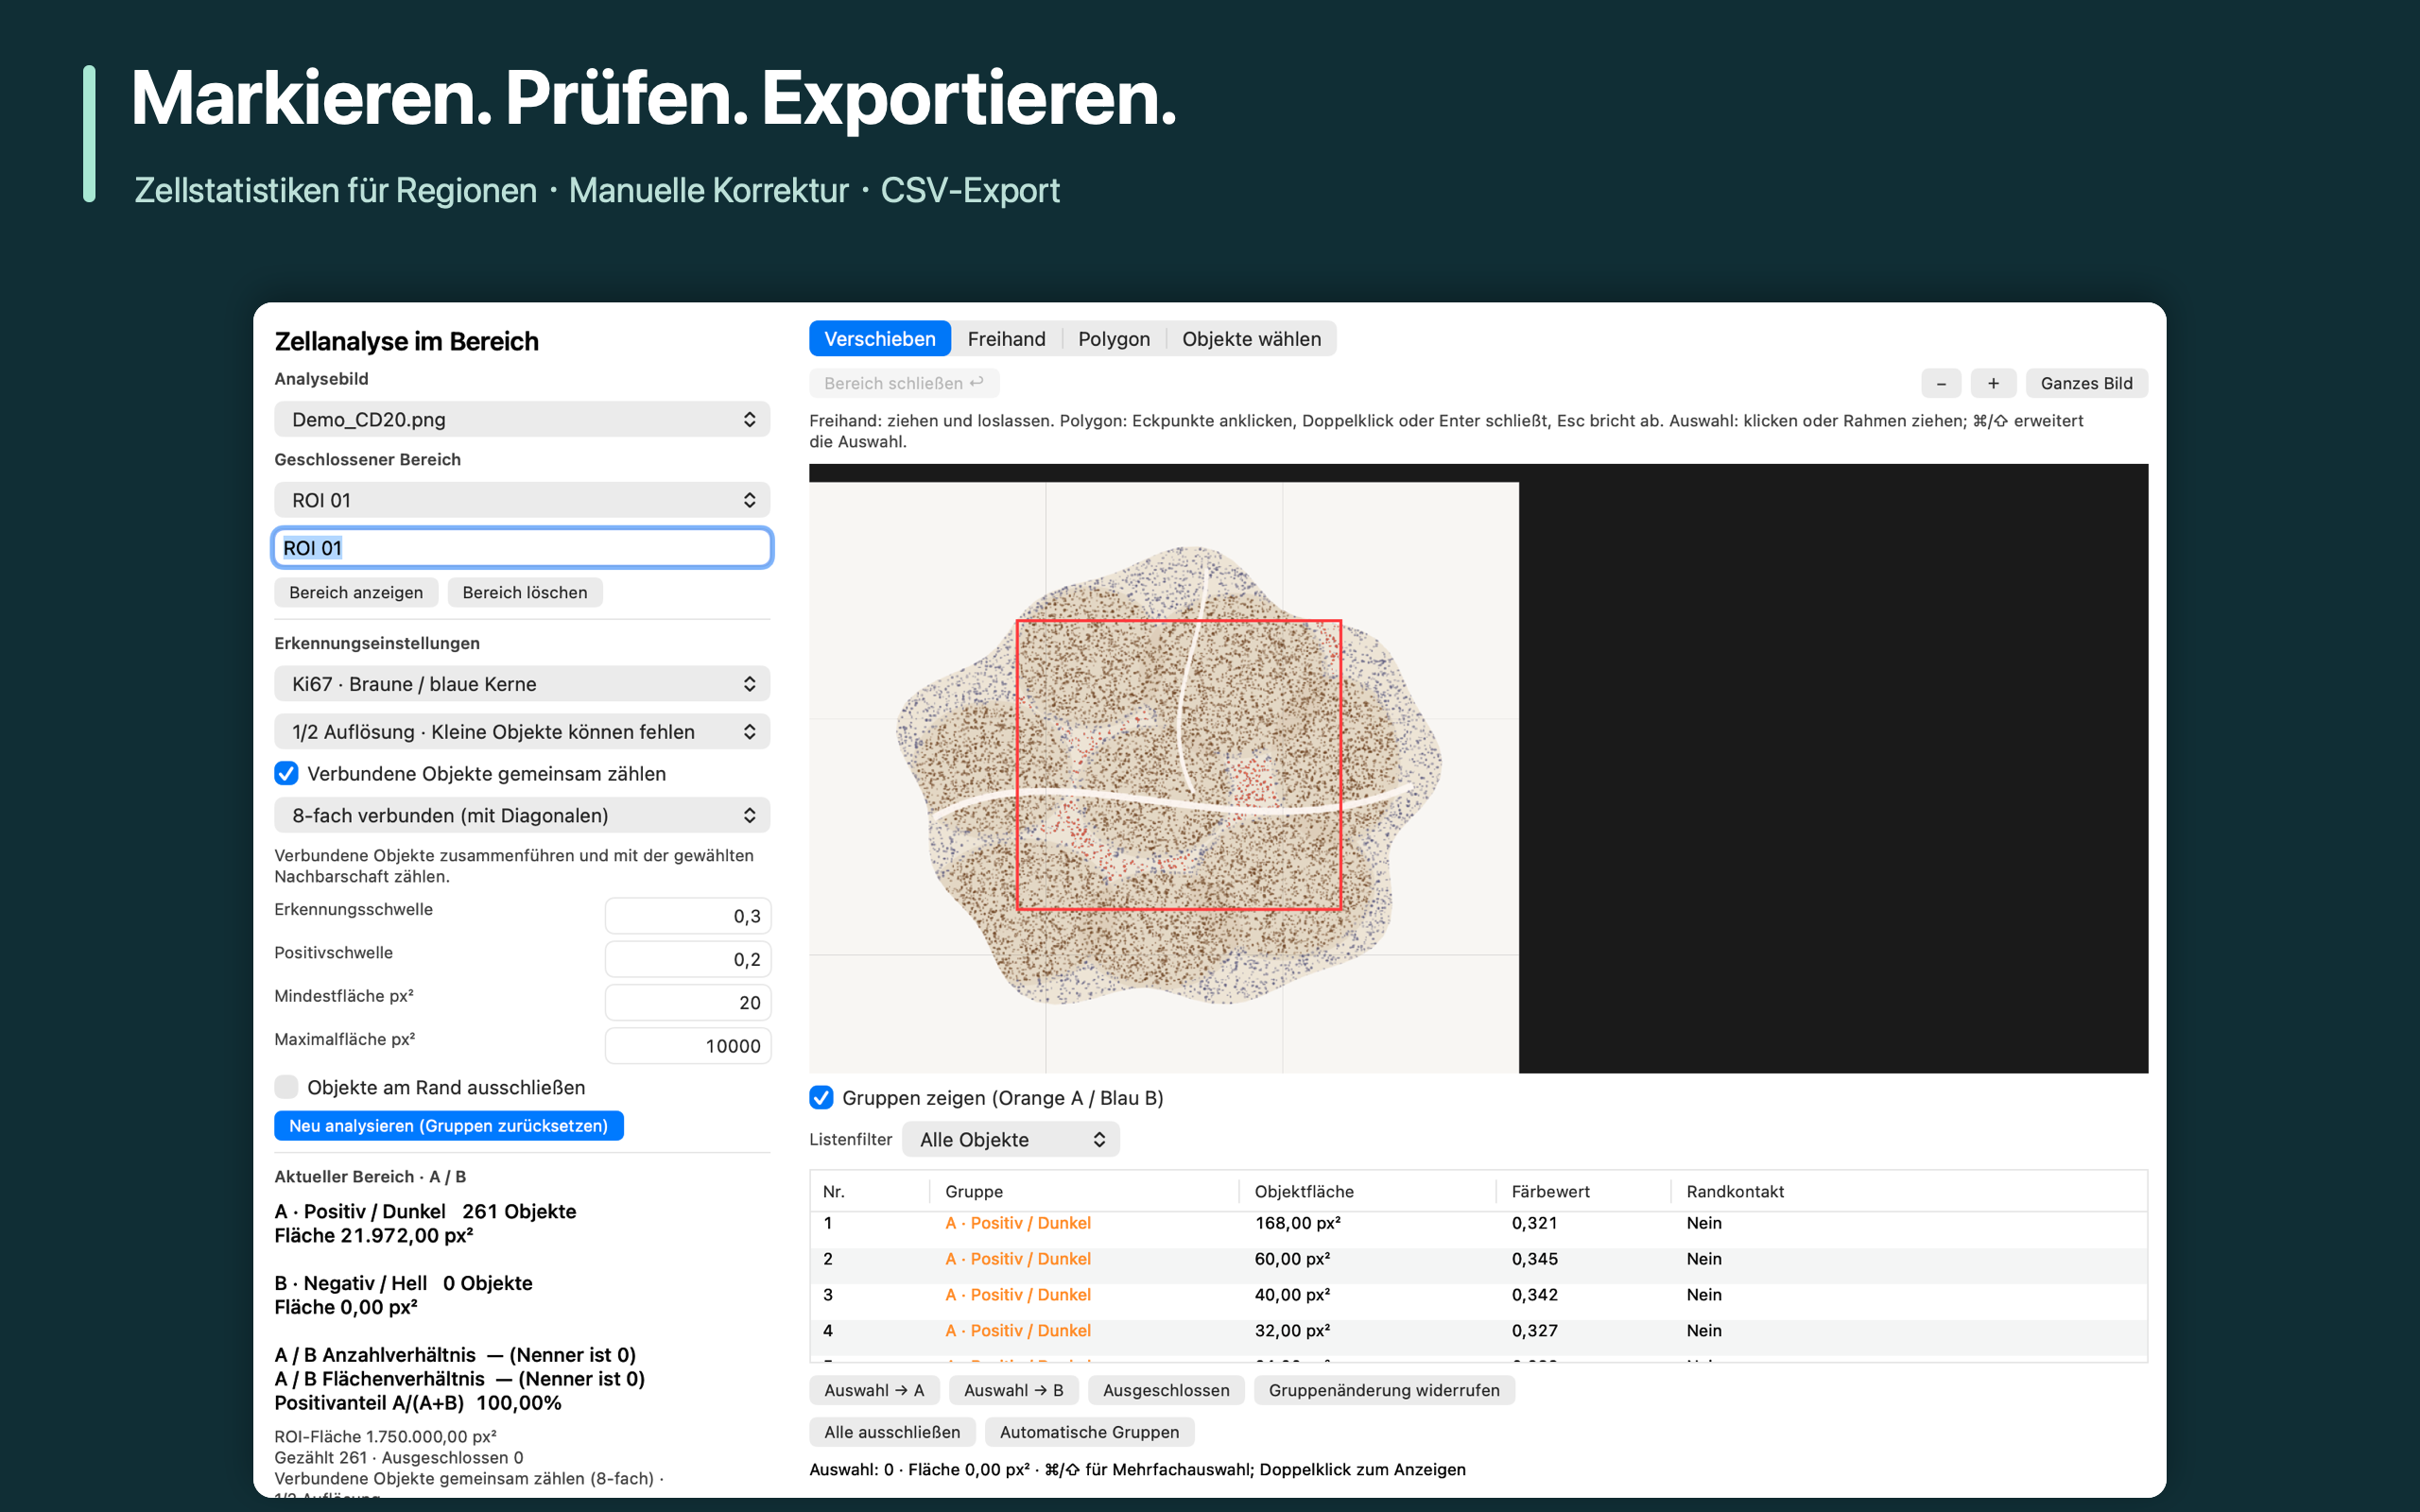Click the Mindestfläche field showing 20
Image resolution: width=2420 pixels, height=1512 pixels.
click(x=688, y=1003)
